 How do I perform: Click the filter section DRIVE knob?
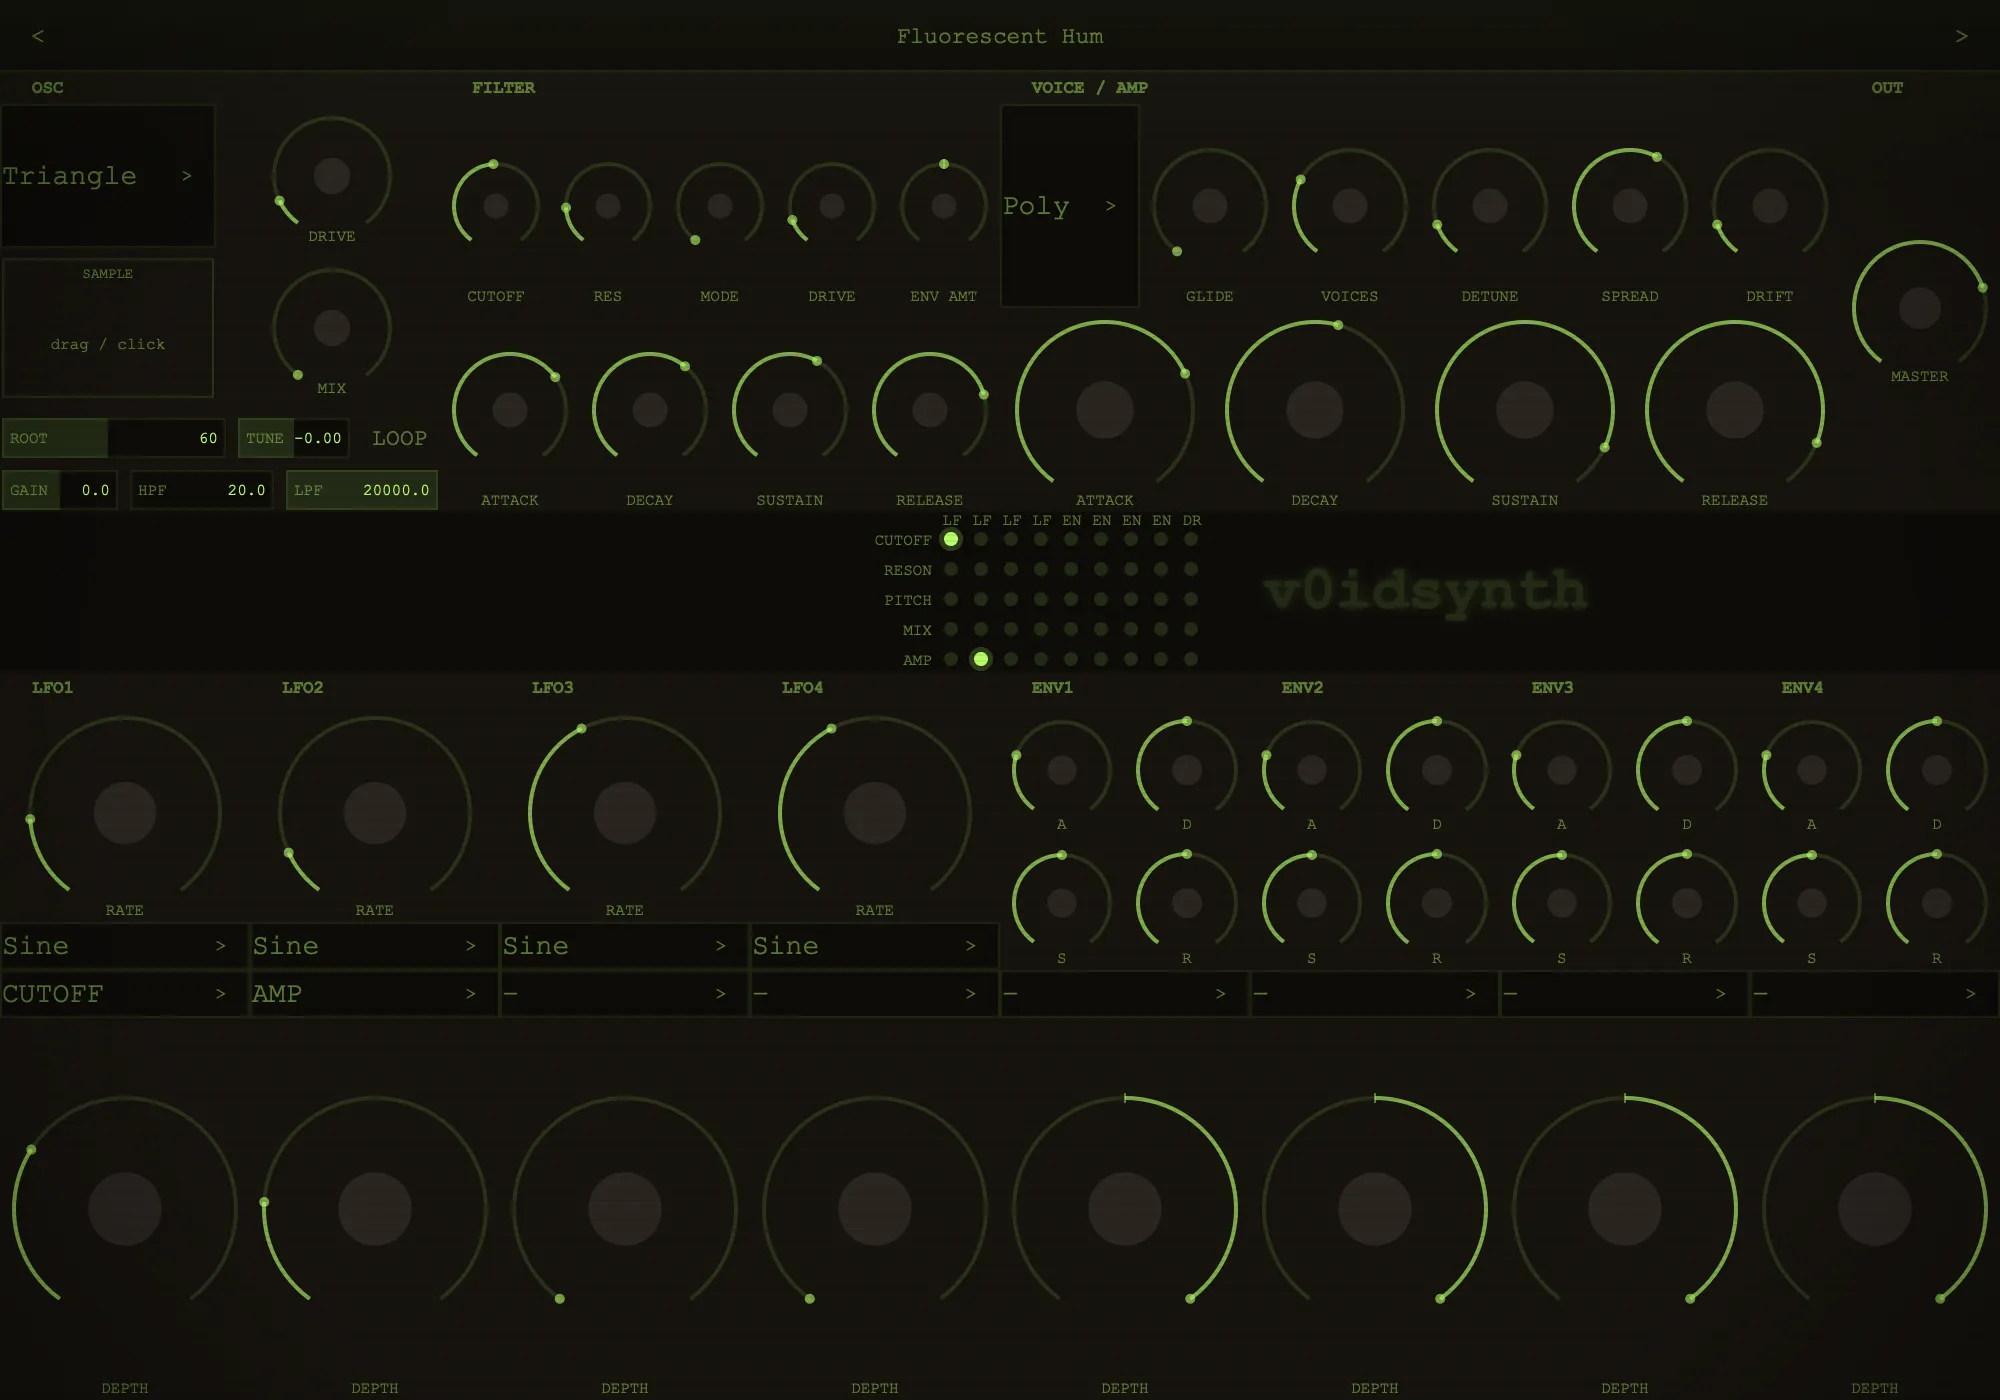(x=832, y=206)
